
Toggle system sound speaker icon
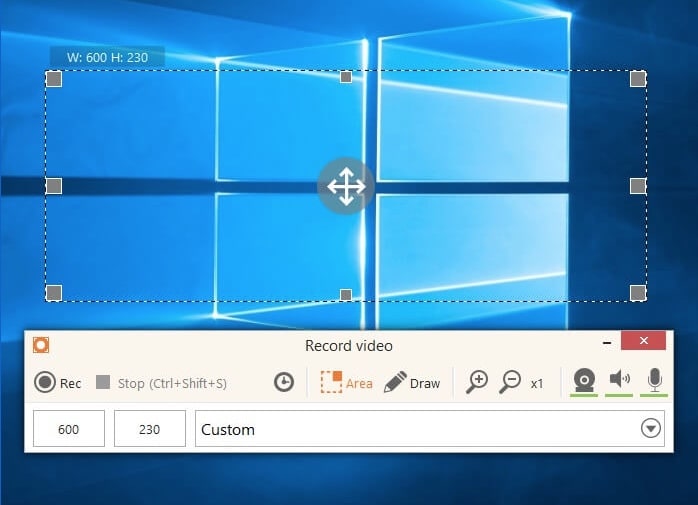coord(619,382)
